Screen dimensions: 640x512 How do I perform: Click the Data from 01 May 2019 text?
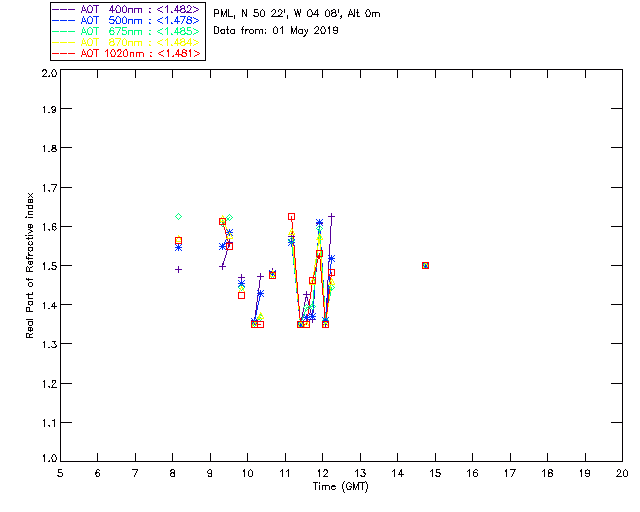(276, 31)
